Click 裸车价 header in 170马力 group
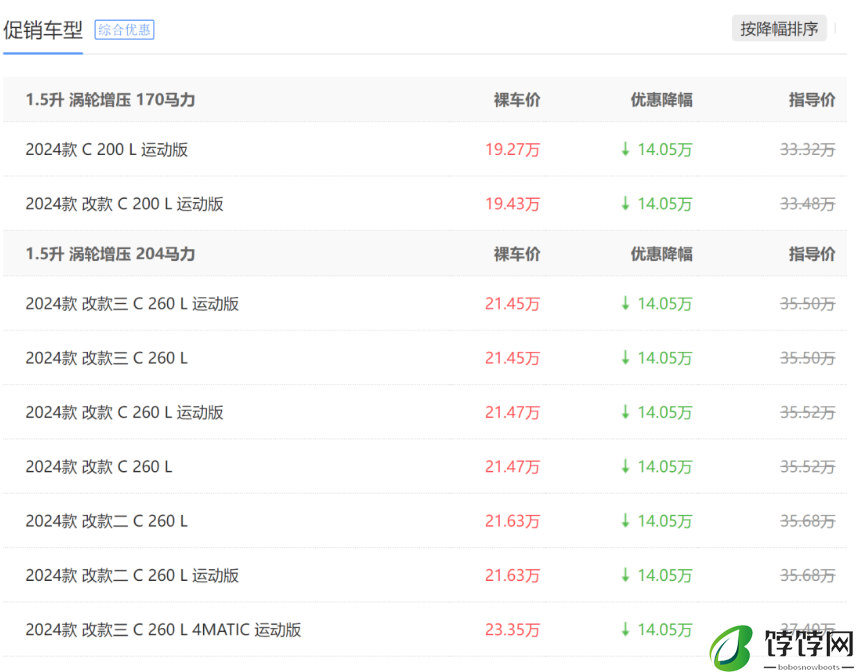 (516, 99)
